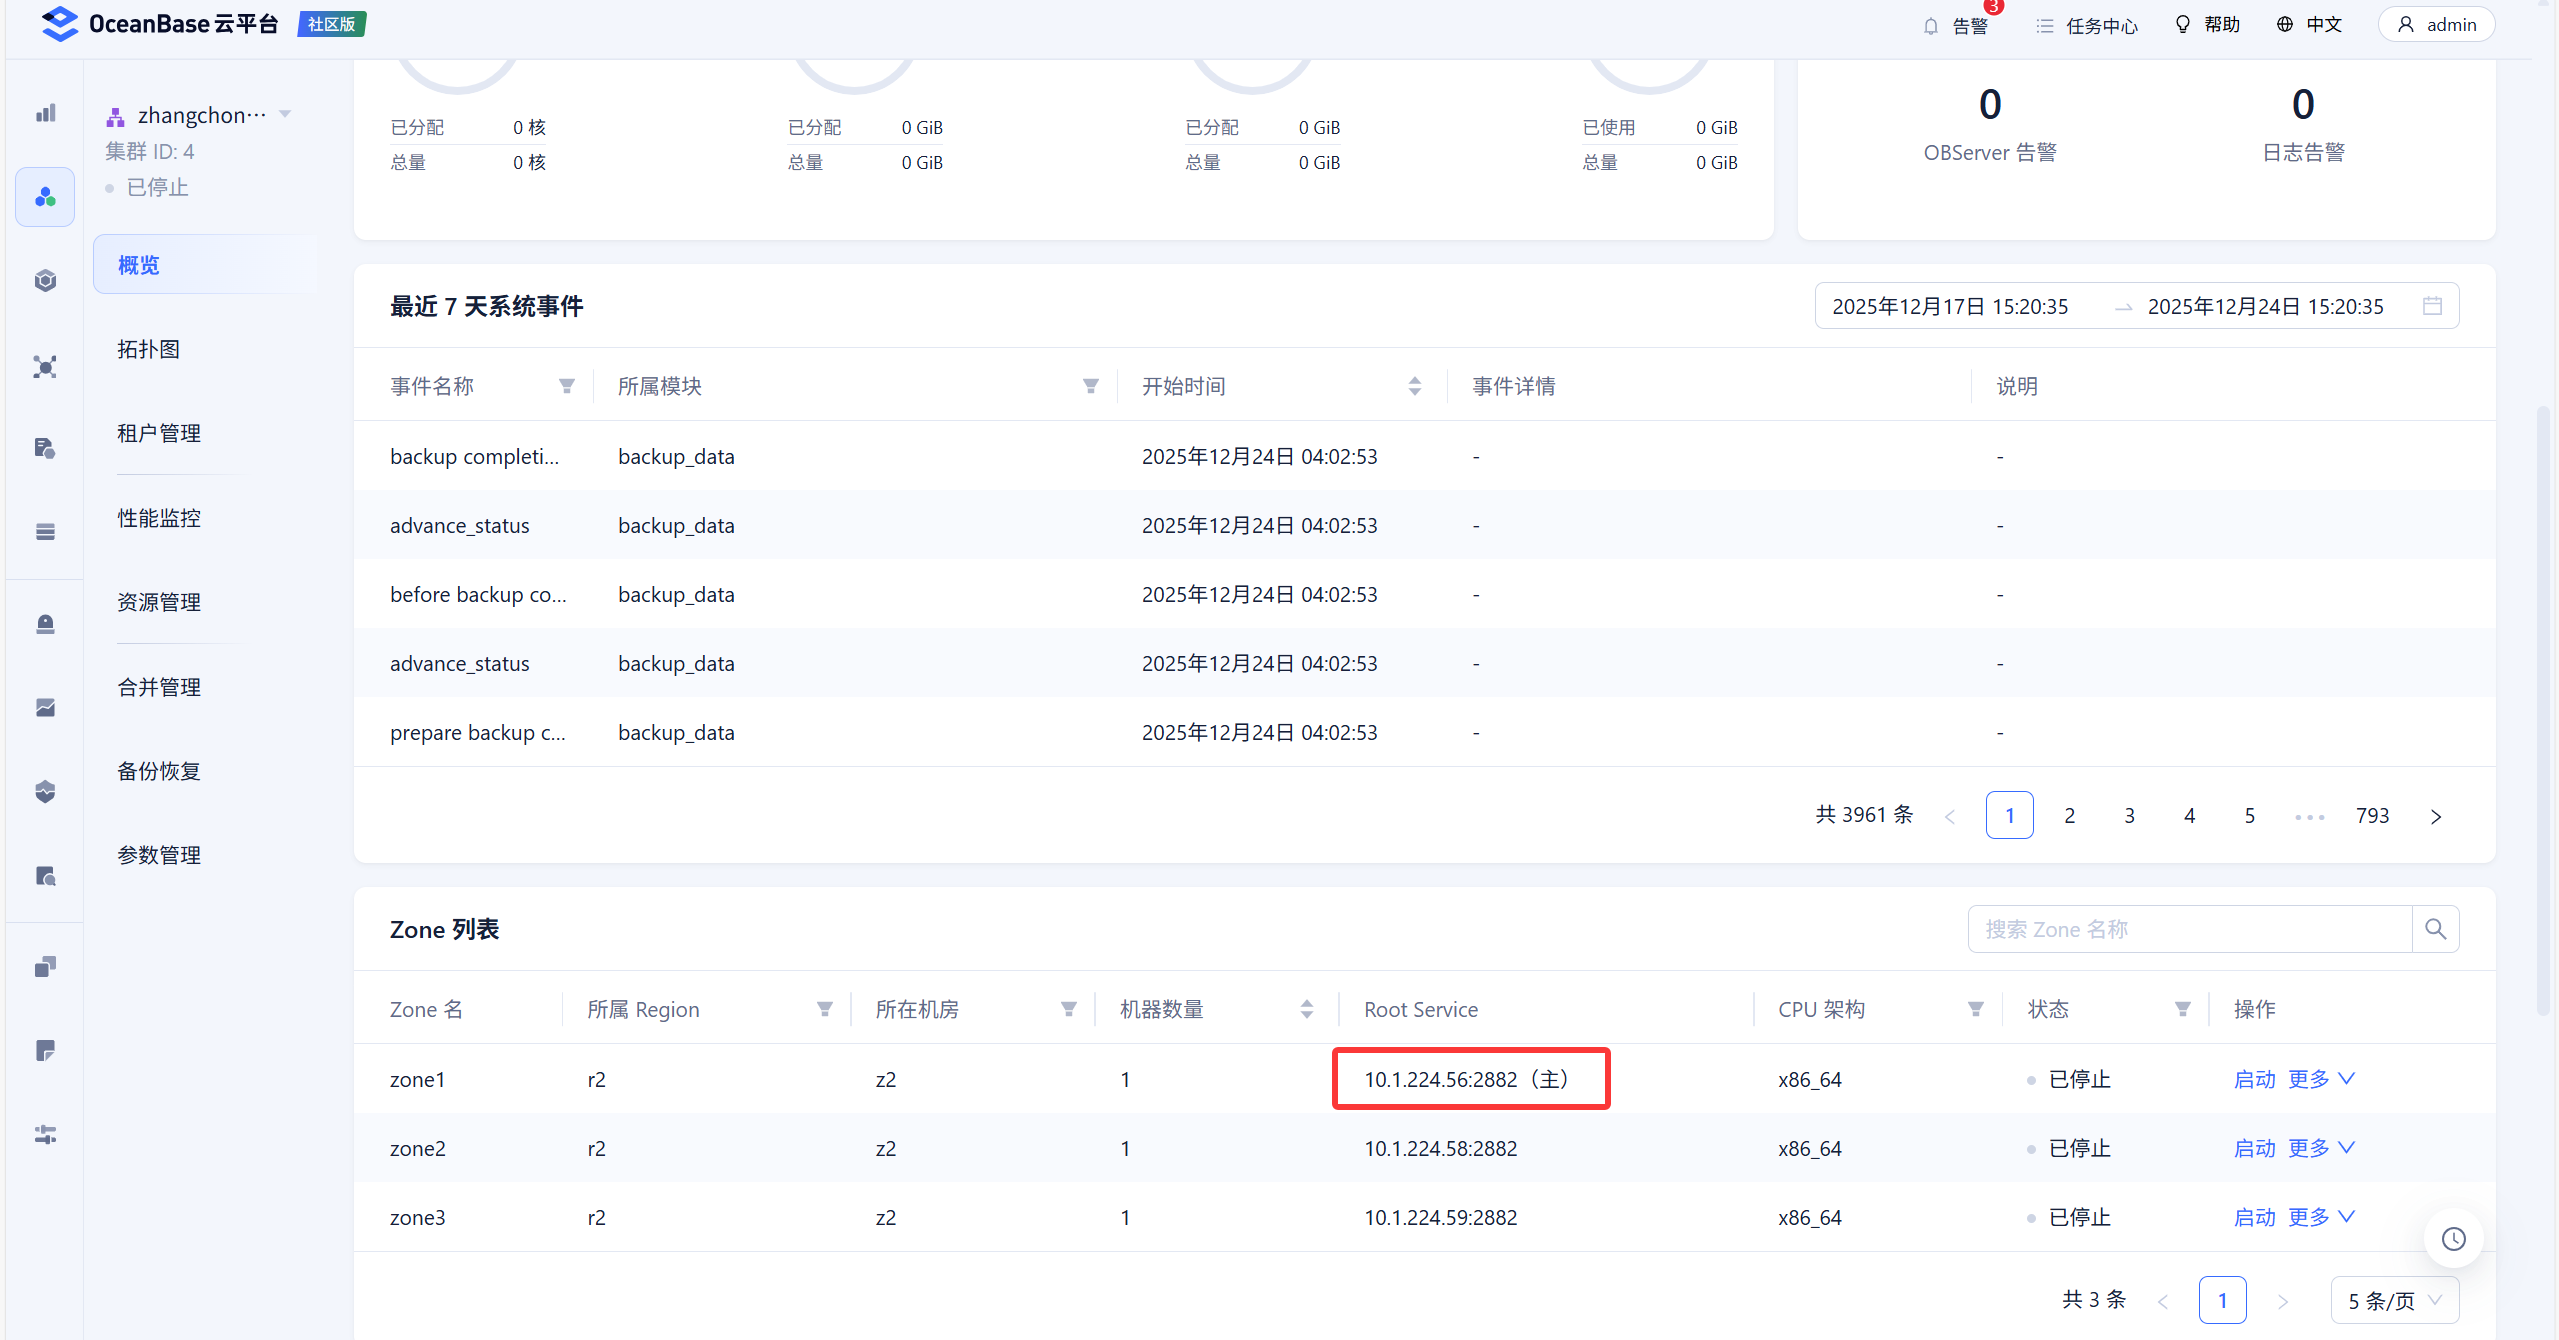Open the calendar icon in date range picker

[2432, 306]
